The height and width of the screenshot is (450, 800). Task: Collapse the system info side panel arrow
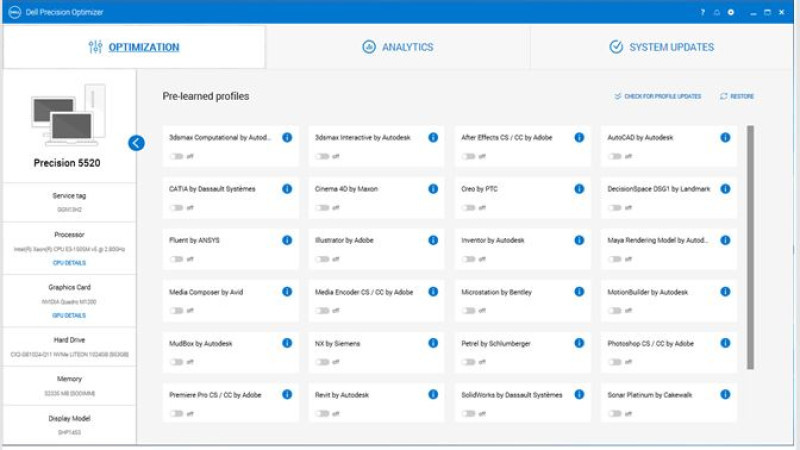coord(136,143)
